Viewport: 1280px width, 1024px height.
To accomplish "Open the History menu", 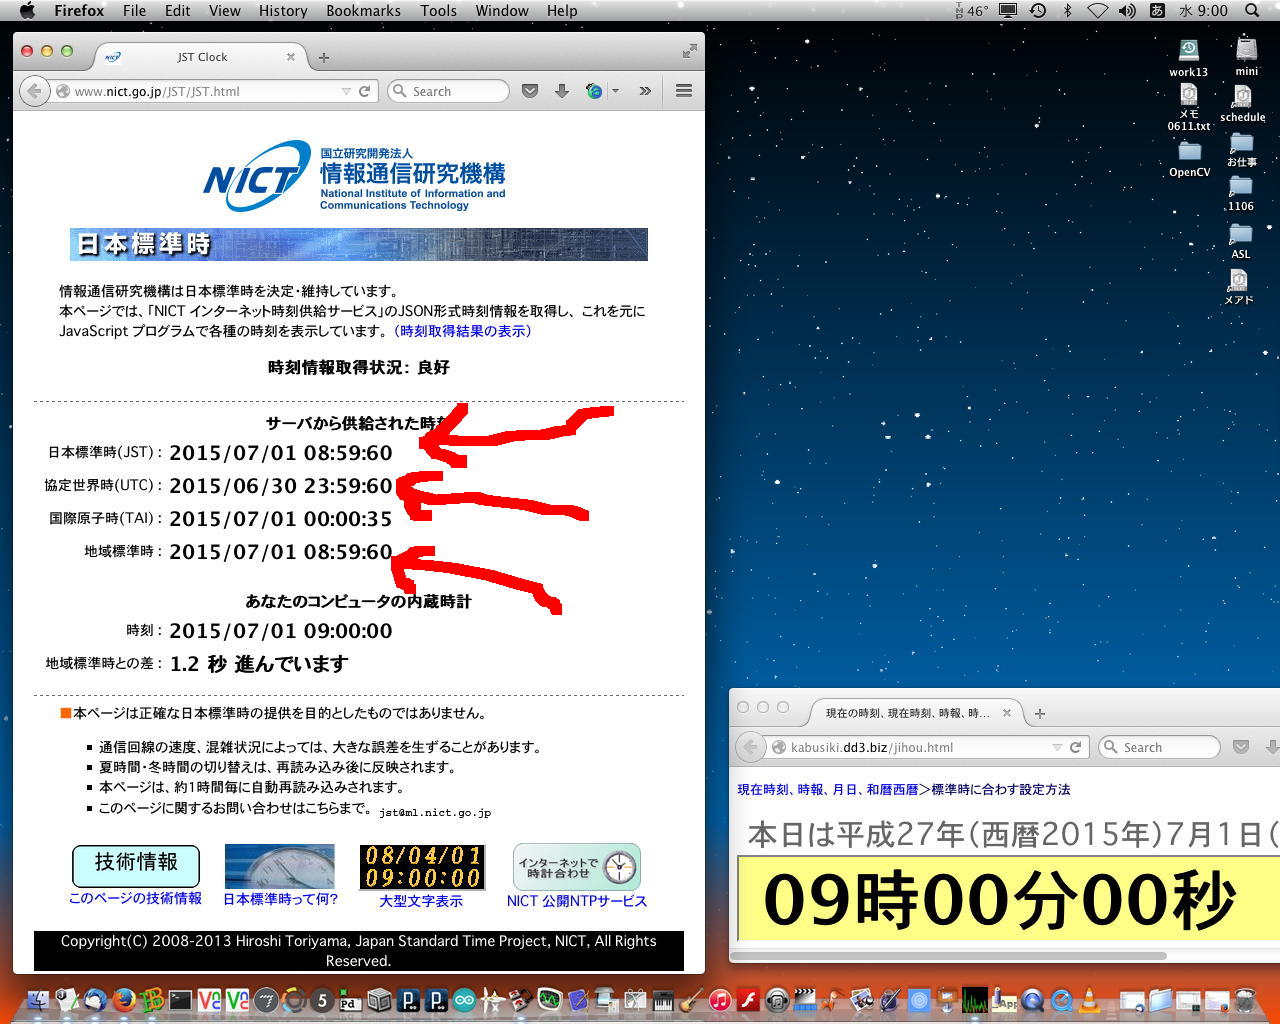I will point(283,11).
